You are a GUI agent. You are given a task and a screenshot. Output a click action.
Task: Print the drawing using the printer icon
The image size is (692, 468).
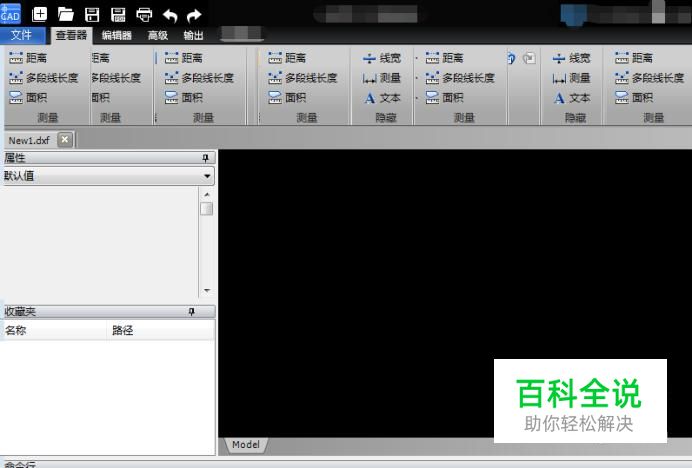coord(144,15)
